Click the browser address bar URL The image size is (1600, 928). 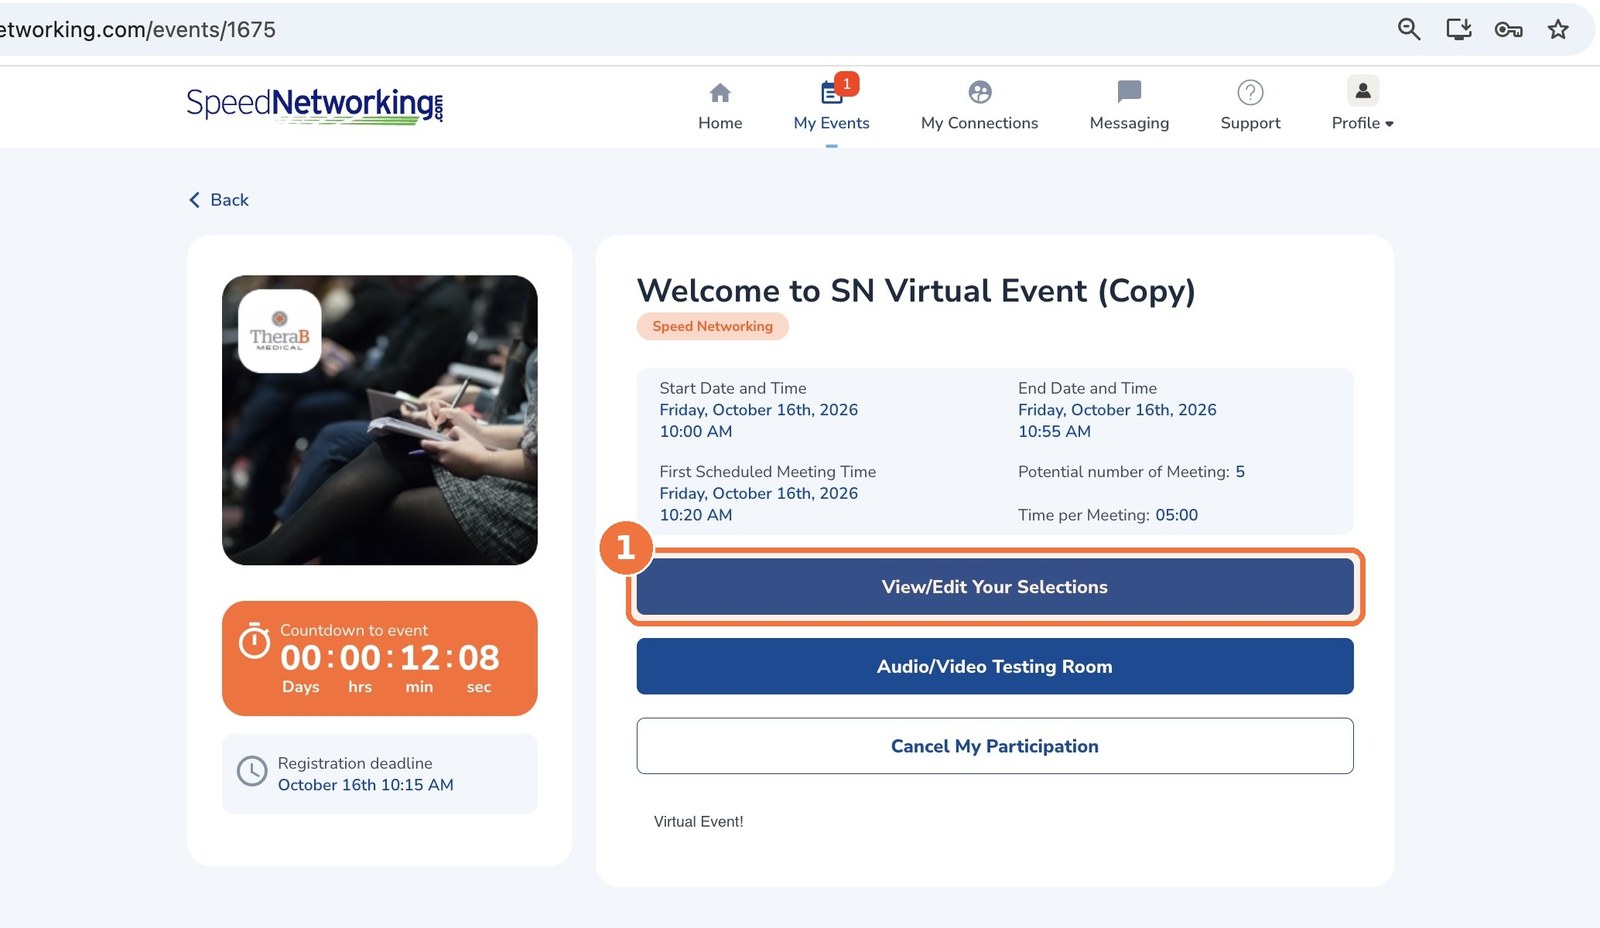coord(138,29)
